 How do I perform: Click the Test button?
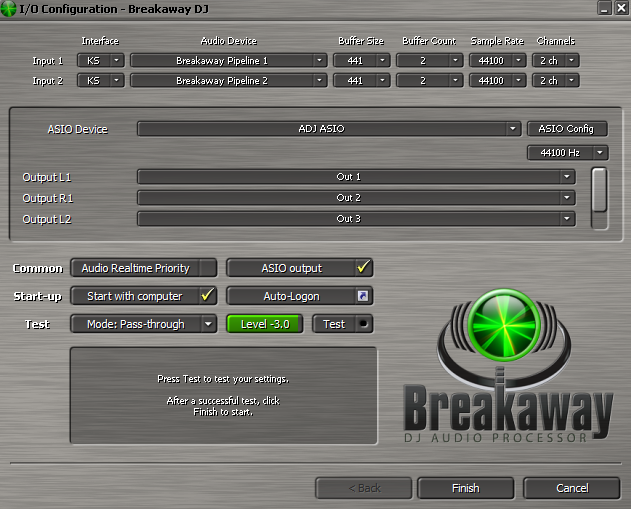342,324
